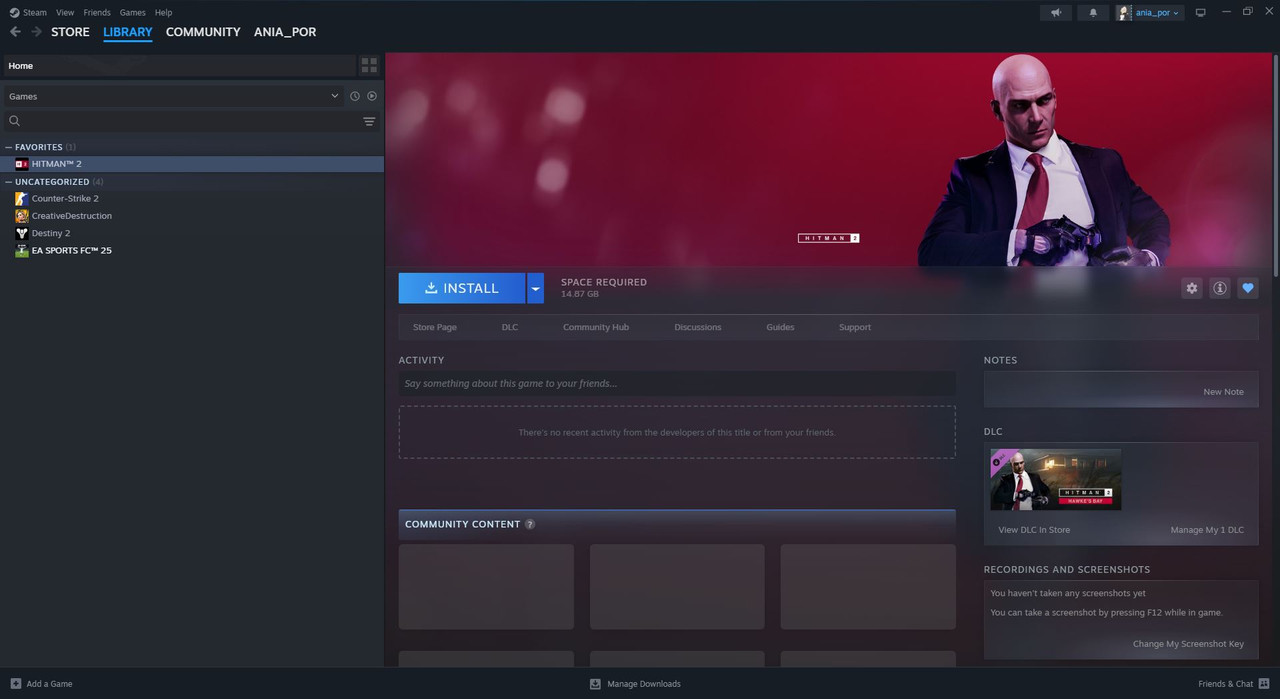Select HITMAN 2 in Favorites list
The image size is (1280, 699).
click(x=192, y=164)
